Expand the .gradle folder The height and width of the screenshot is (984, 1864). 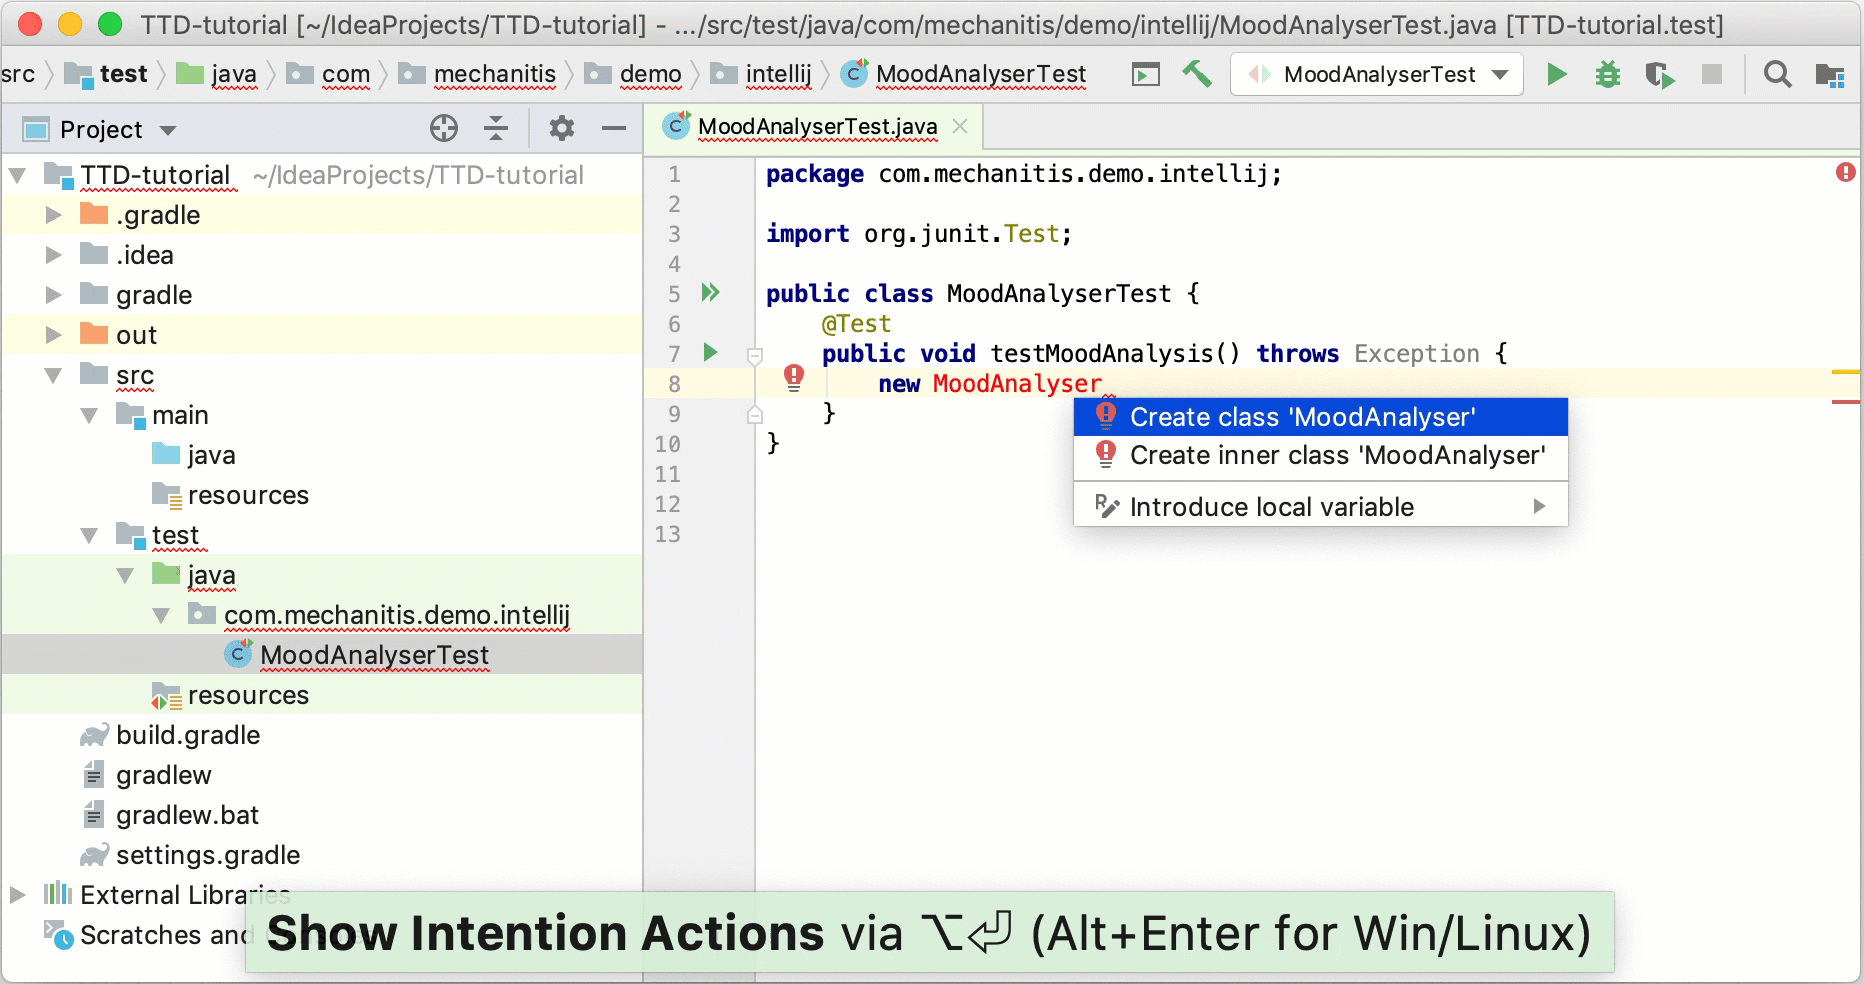tap(53, 215)
